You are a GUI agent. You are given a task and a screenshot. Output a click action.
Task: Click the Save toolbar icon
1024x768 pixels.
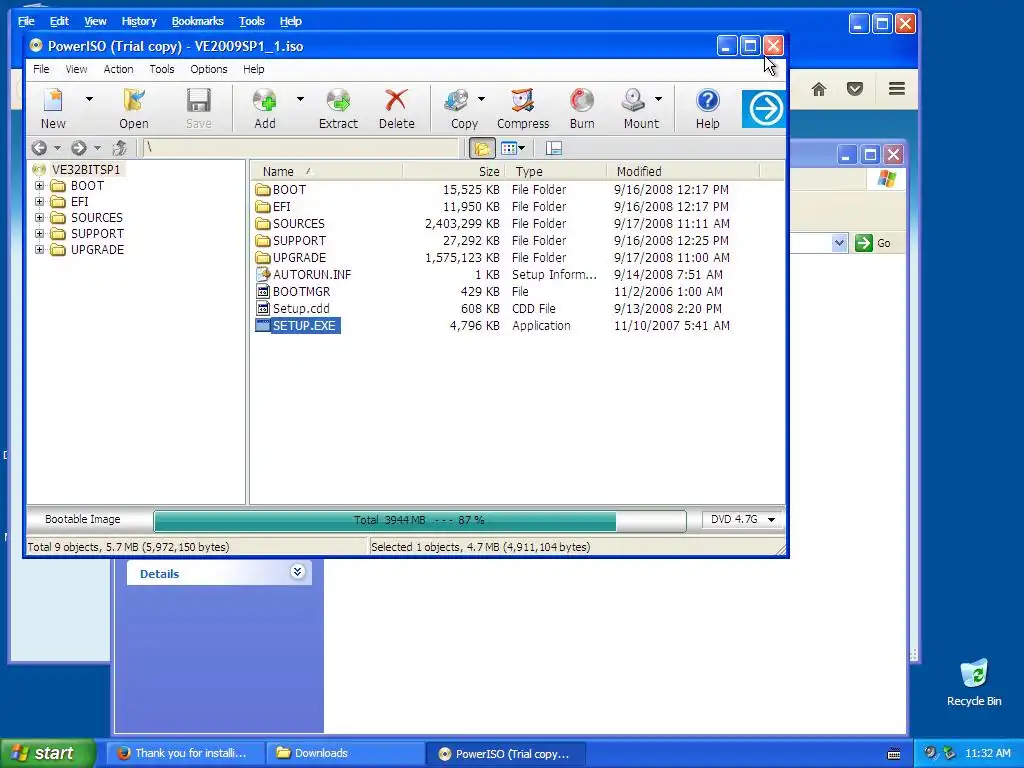198,108
